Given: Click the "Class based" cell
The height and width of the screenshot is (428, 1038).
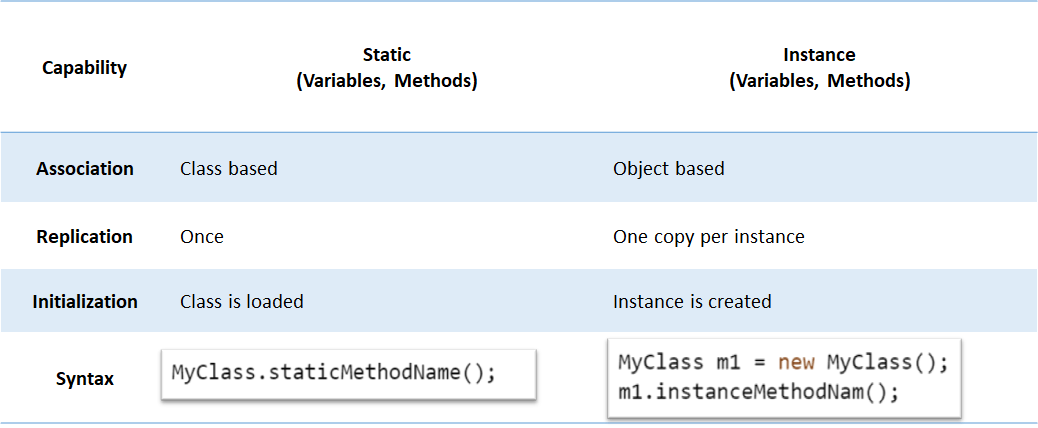Looking at the screenshot, I should (x=229, y=169).
